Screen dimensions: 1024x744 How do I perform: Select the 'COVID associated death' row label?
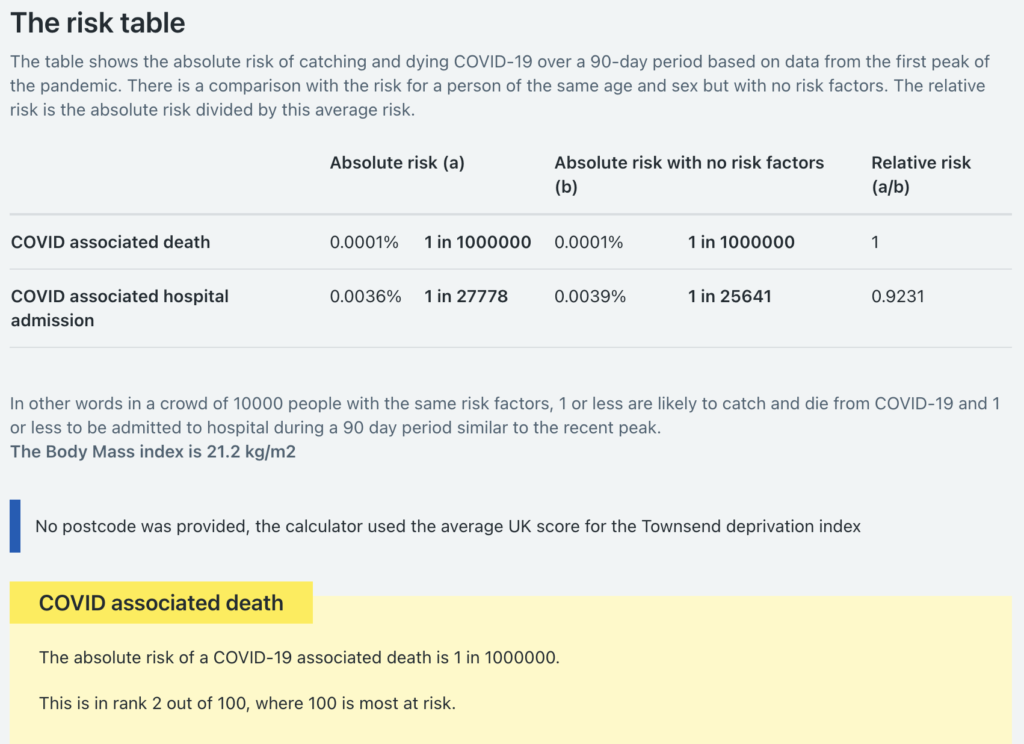point(110,242)
